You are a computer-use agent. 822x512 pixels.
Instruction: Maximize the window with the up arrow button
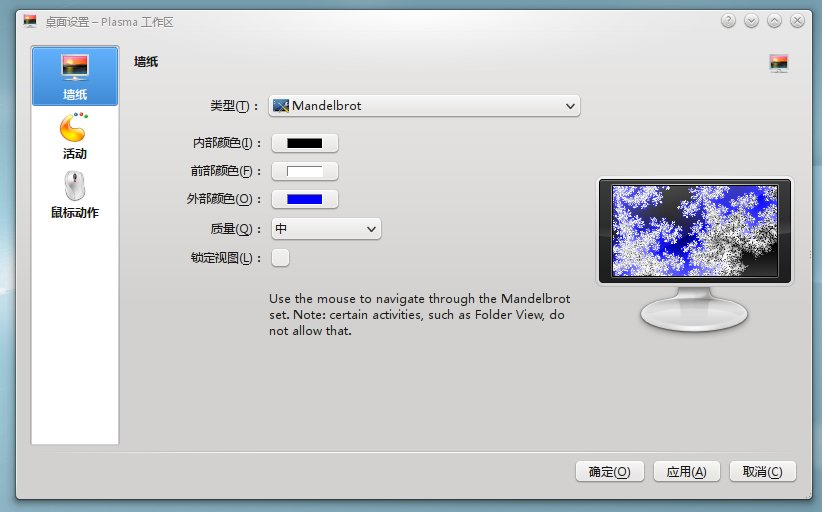[774, 21]
